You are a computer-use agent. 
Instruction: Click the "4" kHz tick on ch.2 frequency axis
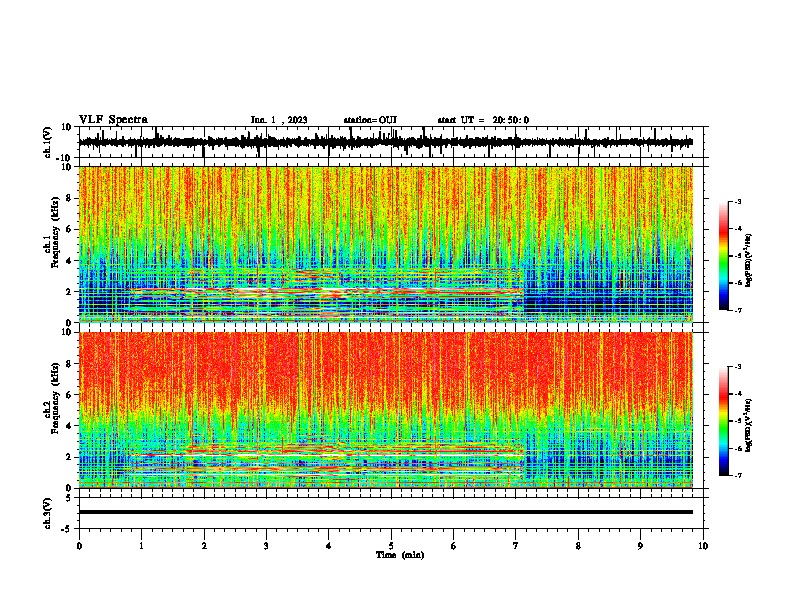[x=69, y=426]
